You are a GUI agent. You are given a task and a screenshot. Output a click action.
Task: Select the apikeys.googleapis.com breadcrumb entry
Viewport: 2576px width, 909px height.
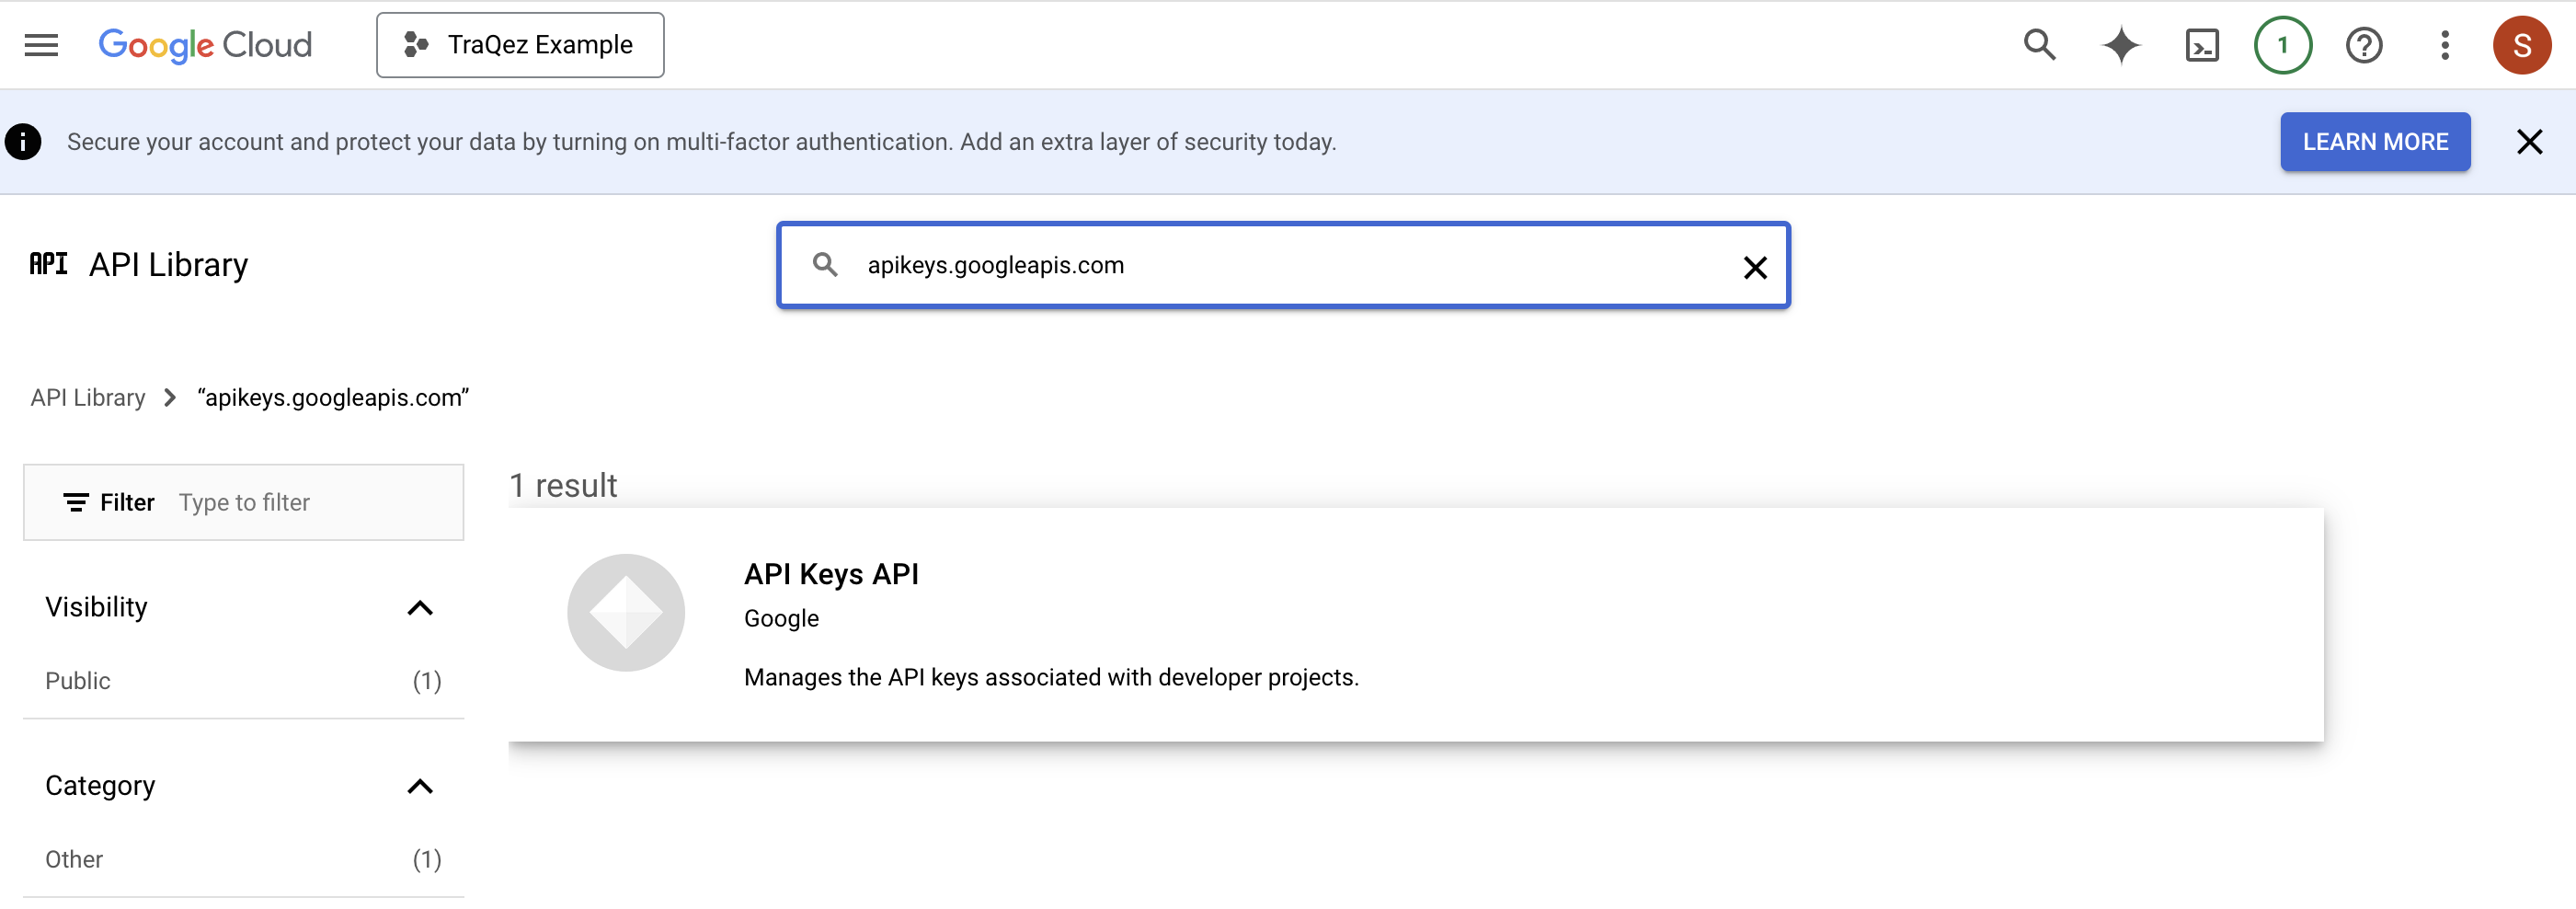pos(334,397)
